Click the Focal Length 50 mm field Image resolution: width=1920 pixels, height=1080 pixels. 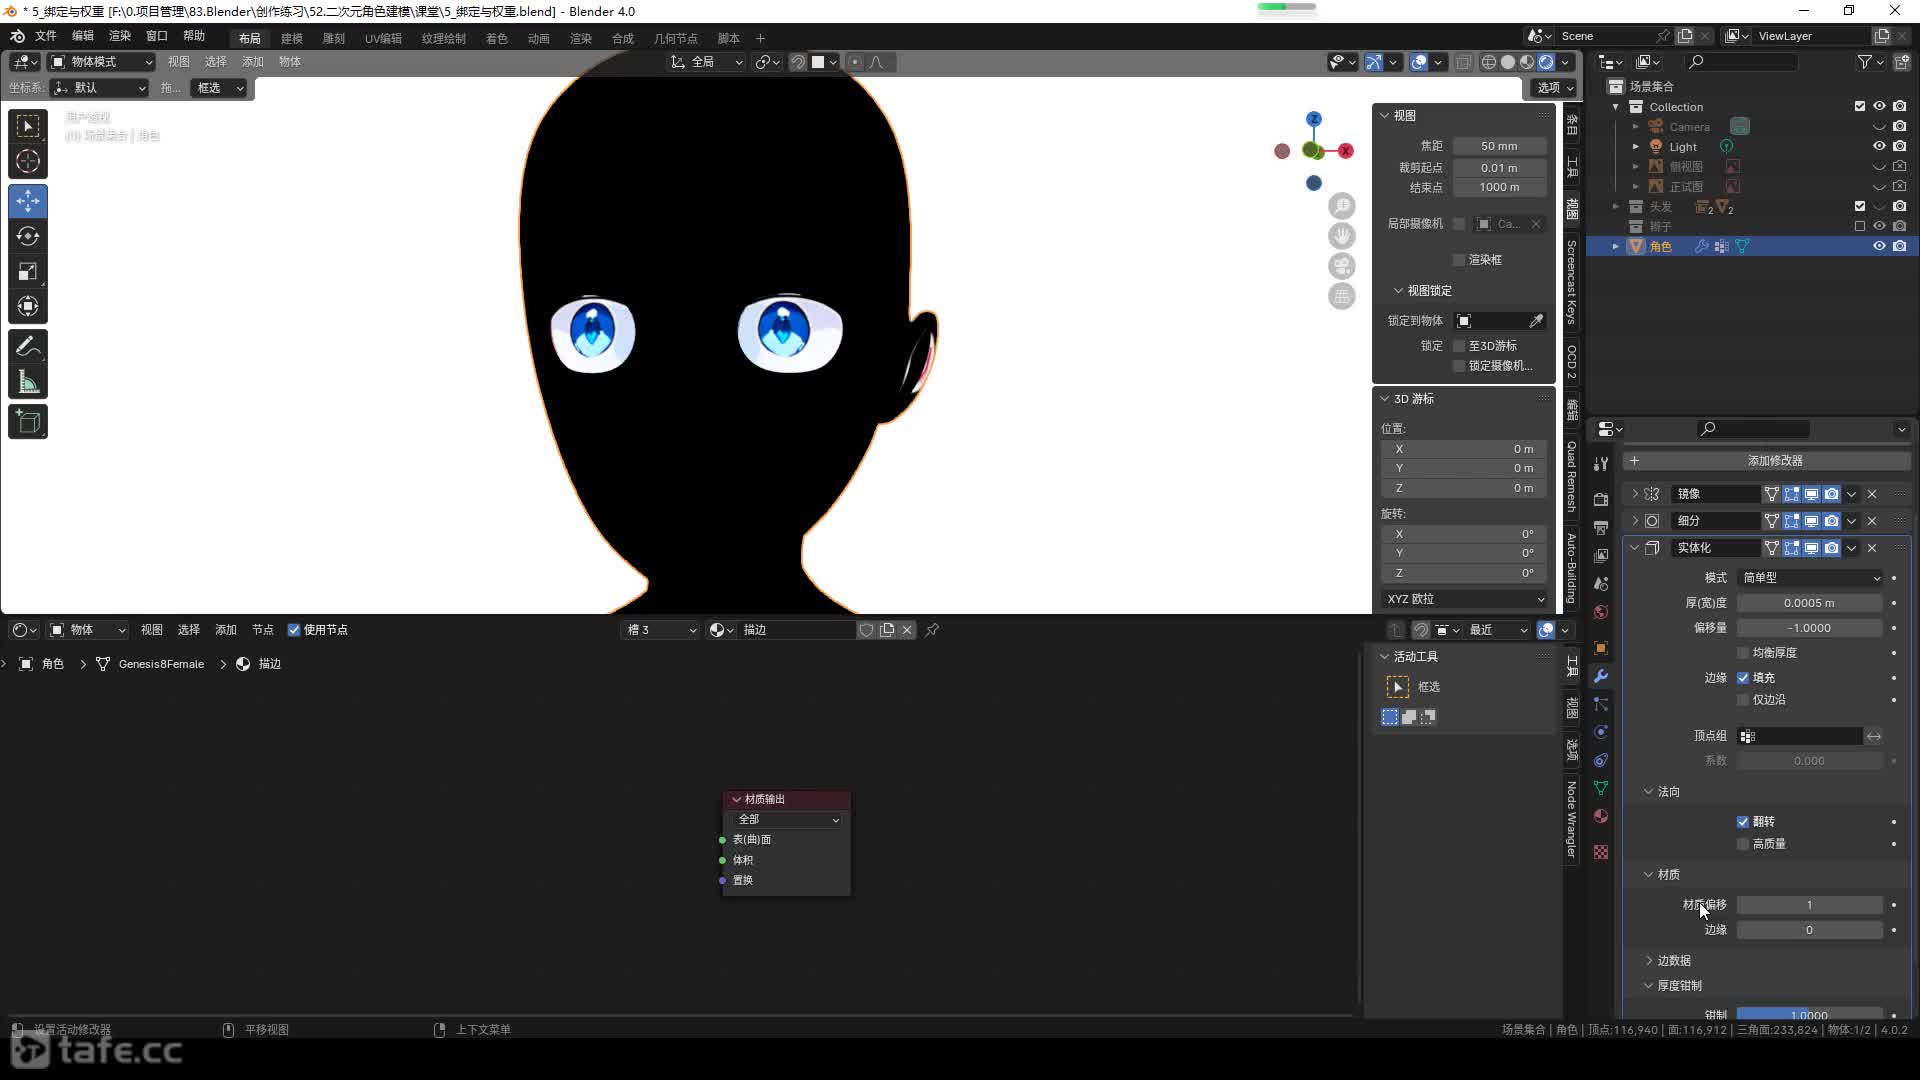[x=1499, y=146]
